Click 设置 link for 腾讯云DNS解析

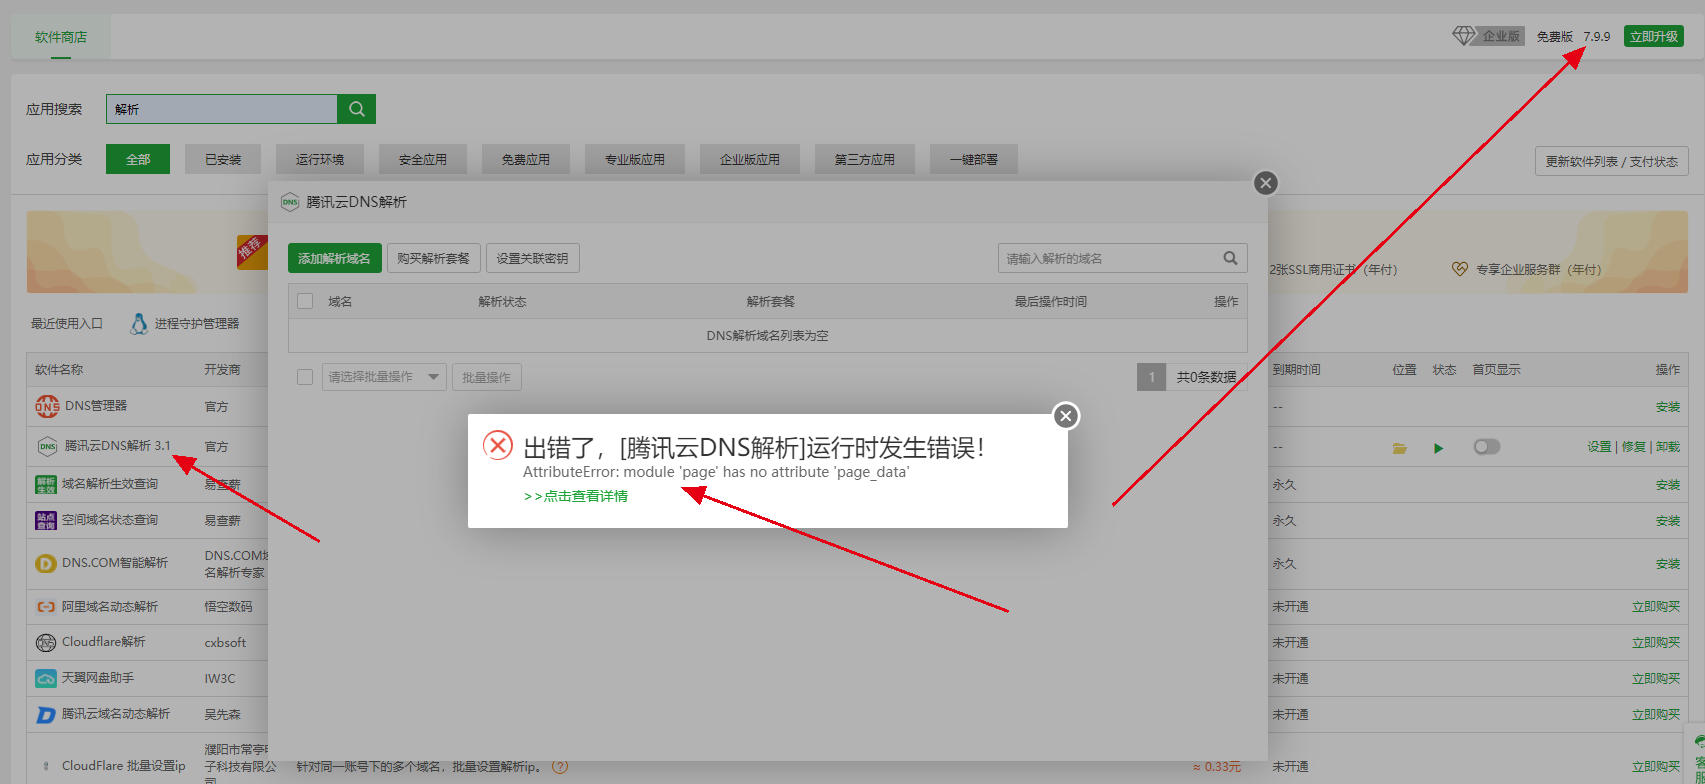point(1599,447)
